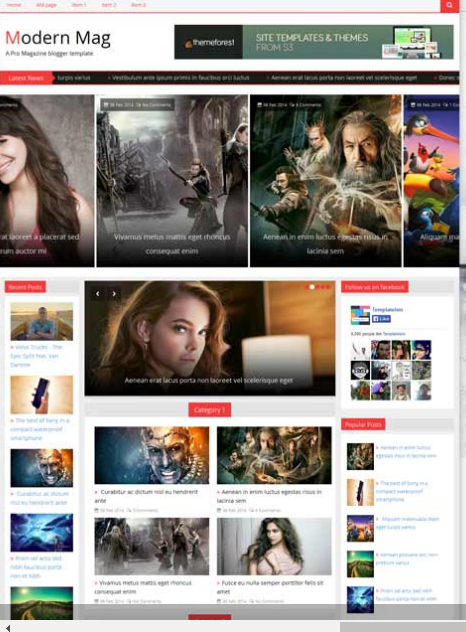Open post Fusce eu nulla semper porttitor
The image size is (466, 632).
tap(270, 587)
